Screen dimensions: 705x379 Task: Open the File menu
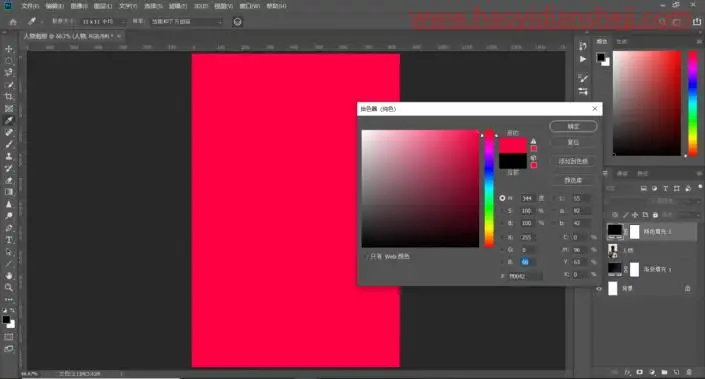click(30, 6)
